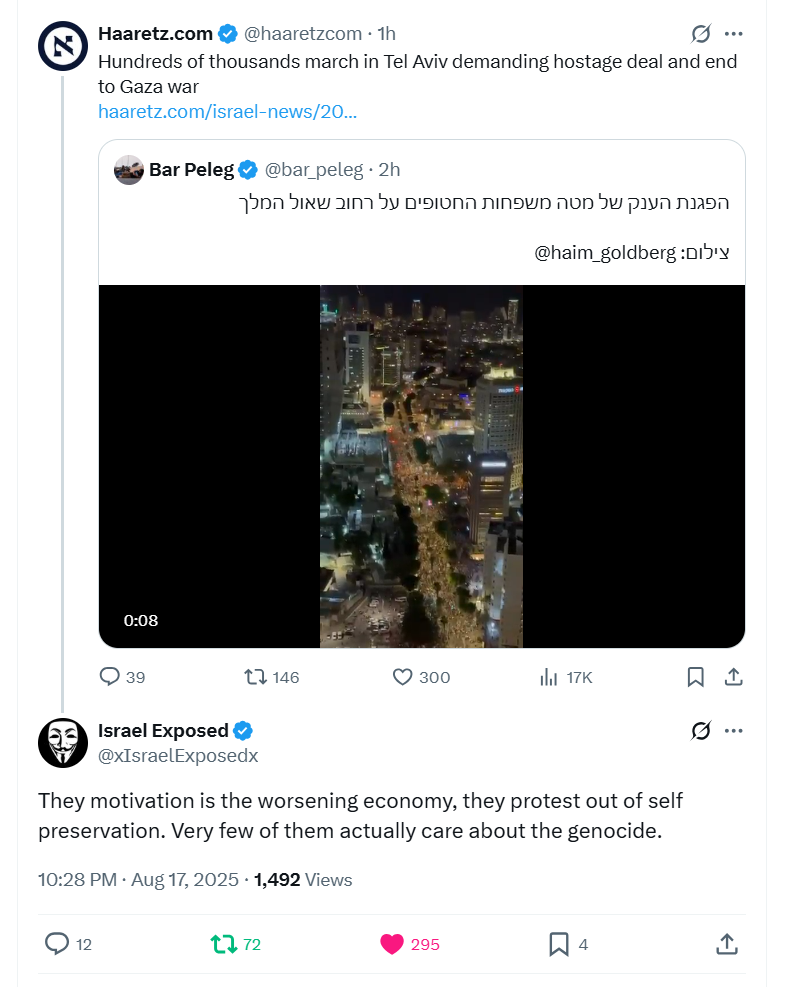Screen dimensions: 791x991
Task: Unlike the Israel Exposed post
Action: tap(392, 944)
